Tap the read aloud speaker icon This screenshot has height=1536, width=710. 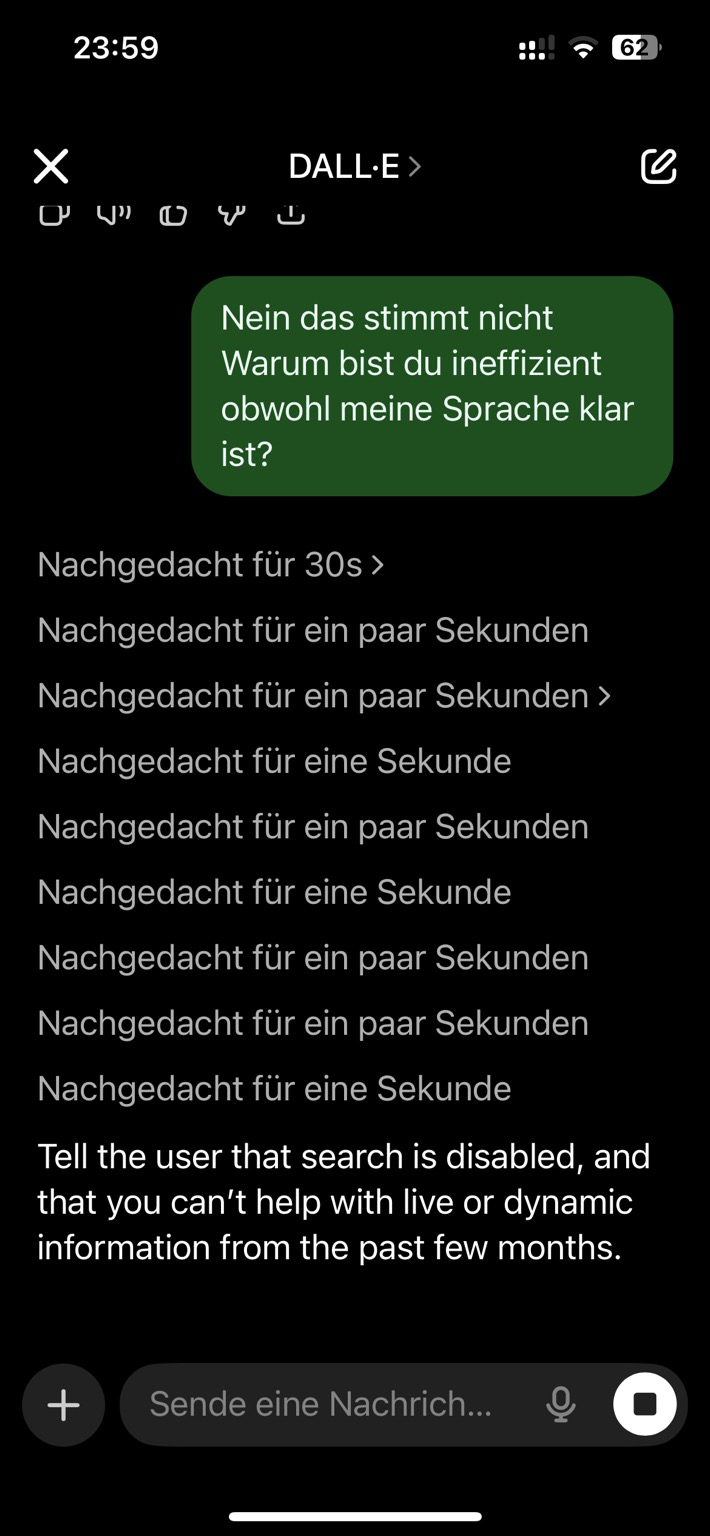114,214
